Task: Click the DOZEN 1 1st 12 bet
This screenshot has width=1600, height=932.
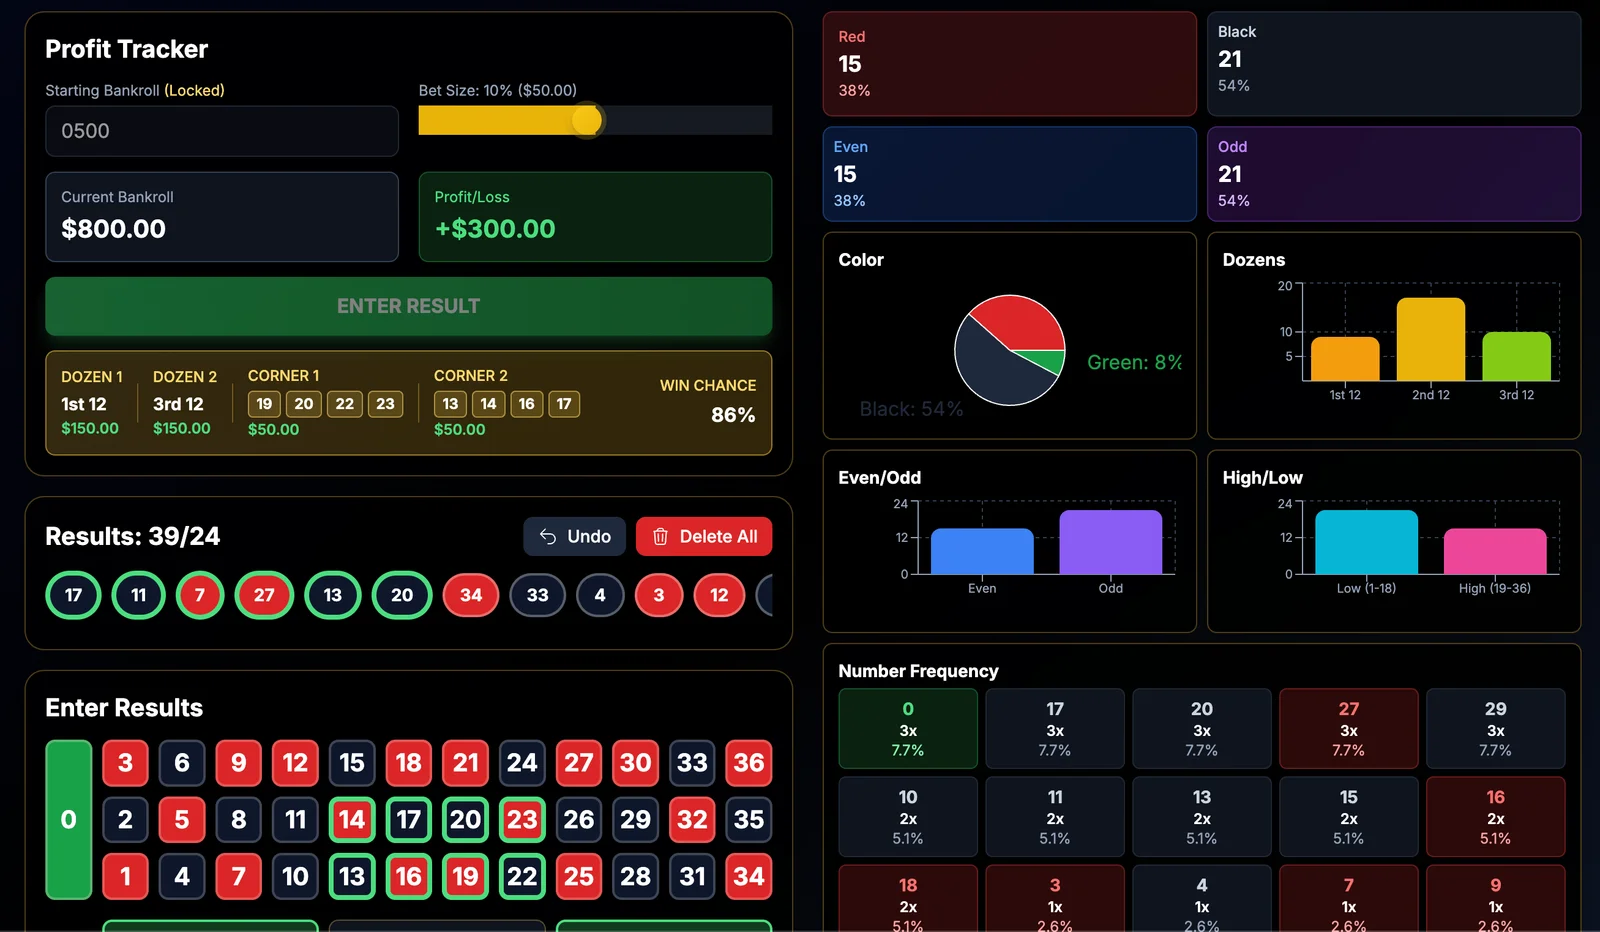Action: [90, 403]
